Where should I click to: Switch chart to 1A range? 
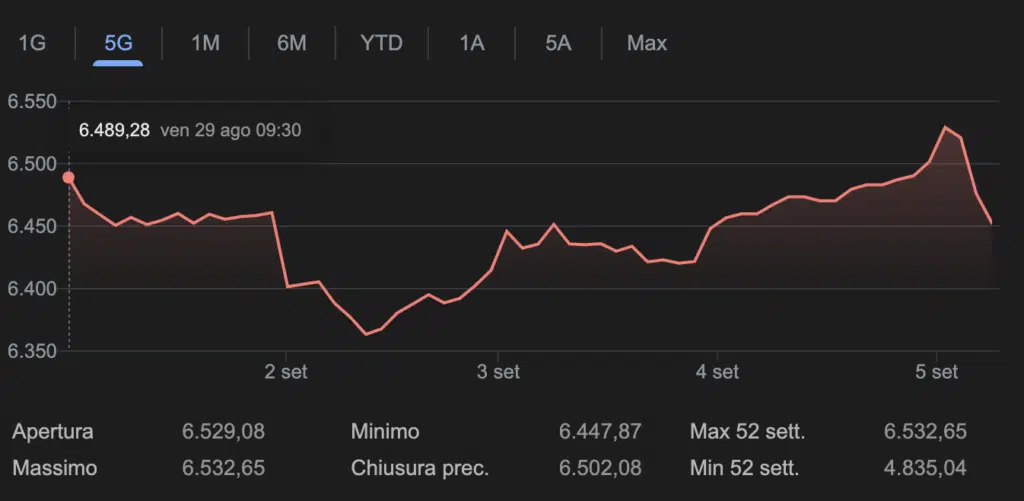tap(471, 43)
